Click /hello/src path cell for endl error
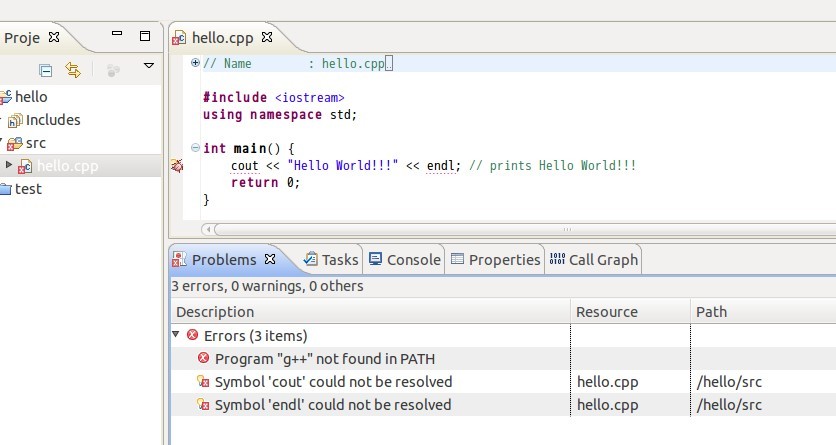Image resolution: width=836 pixels, height=445 pixels. (729, 405)
